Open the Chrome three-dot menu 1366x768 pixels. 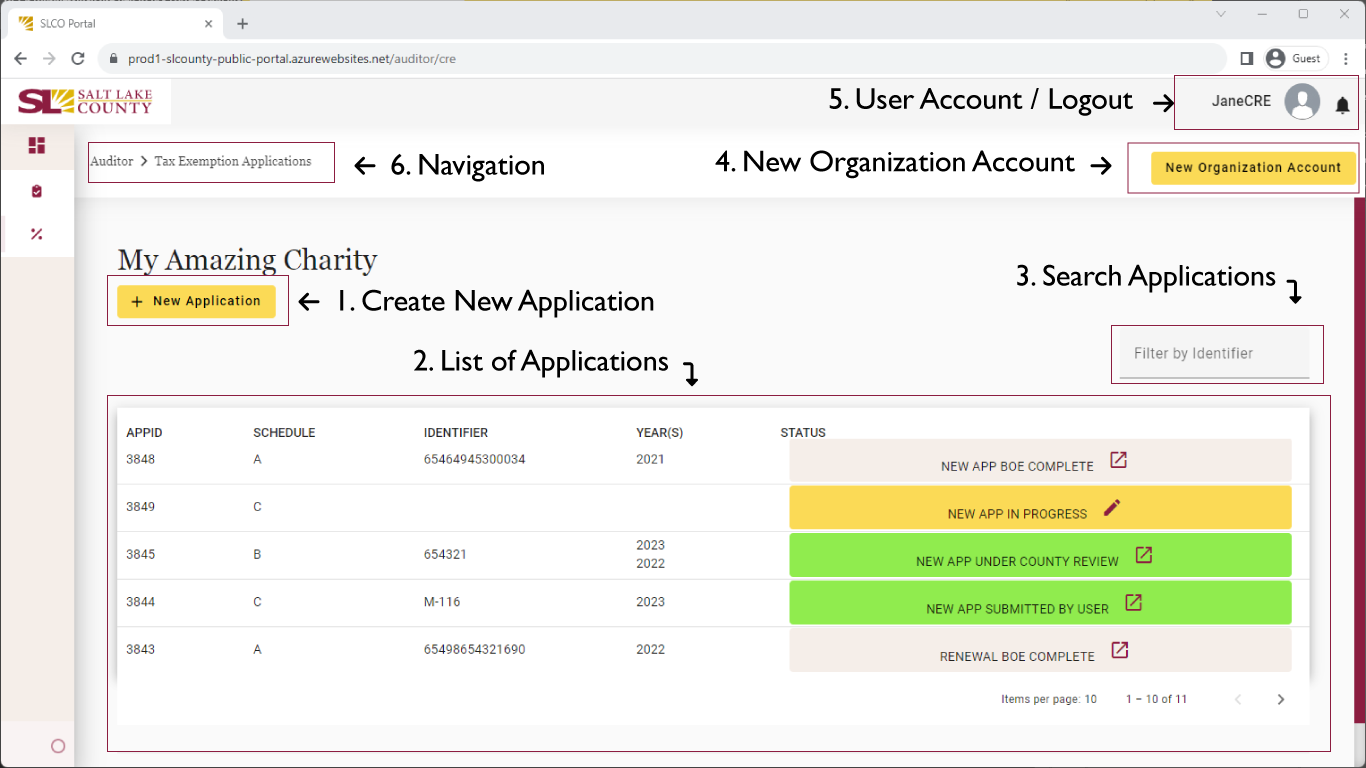click(x=1346, y=59)
